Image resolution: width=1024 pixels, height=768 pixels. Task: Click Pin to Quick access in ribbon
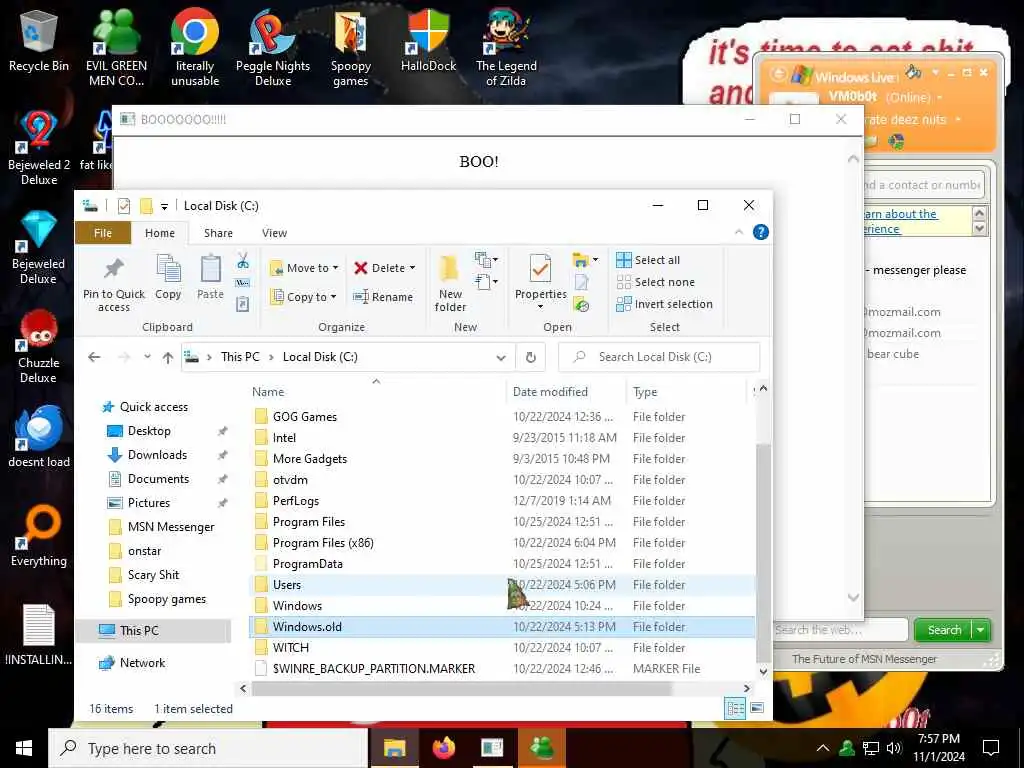coord(114,284)
